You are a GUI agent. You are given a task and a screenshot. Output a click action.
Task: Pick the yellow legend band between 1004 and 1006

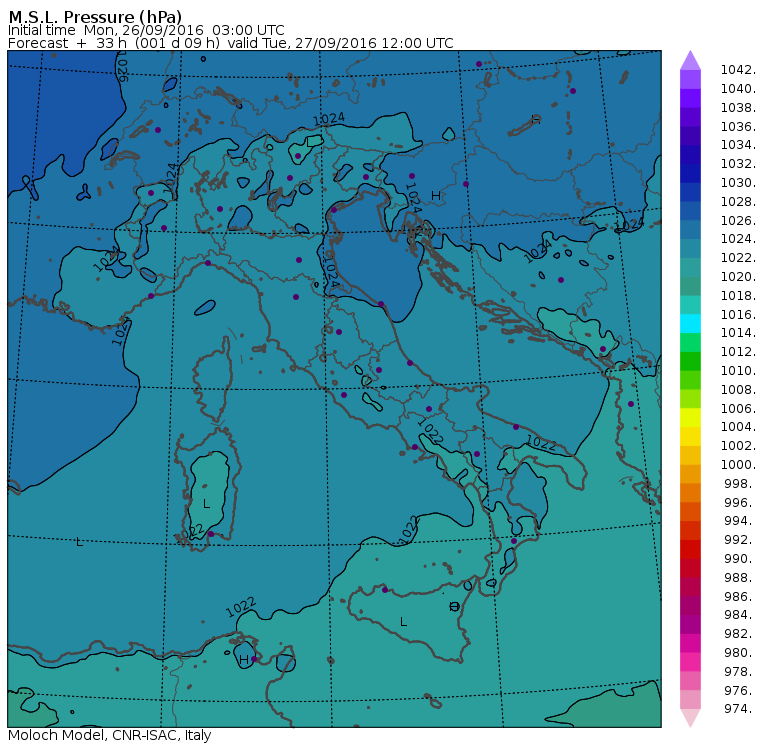pos(690,418)
